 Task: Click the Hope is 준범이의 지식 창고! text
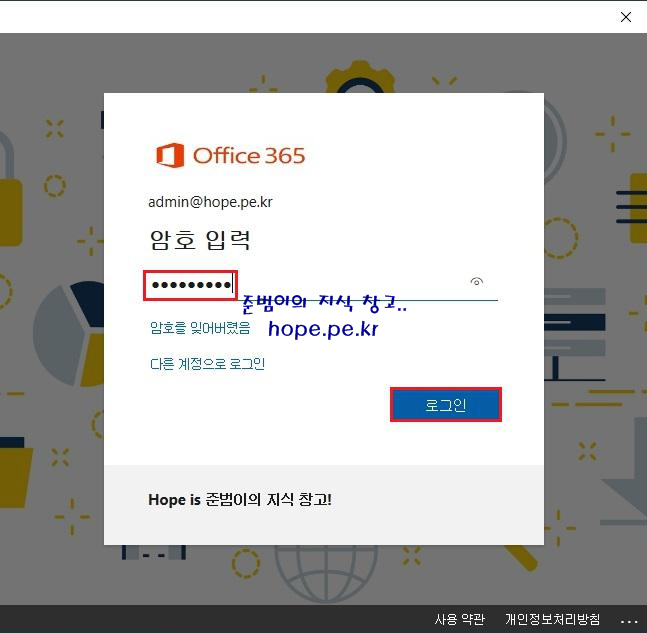click(x=240, y=500)
